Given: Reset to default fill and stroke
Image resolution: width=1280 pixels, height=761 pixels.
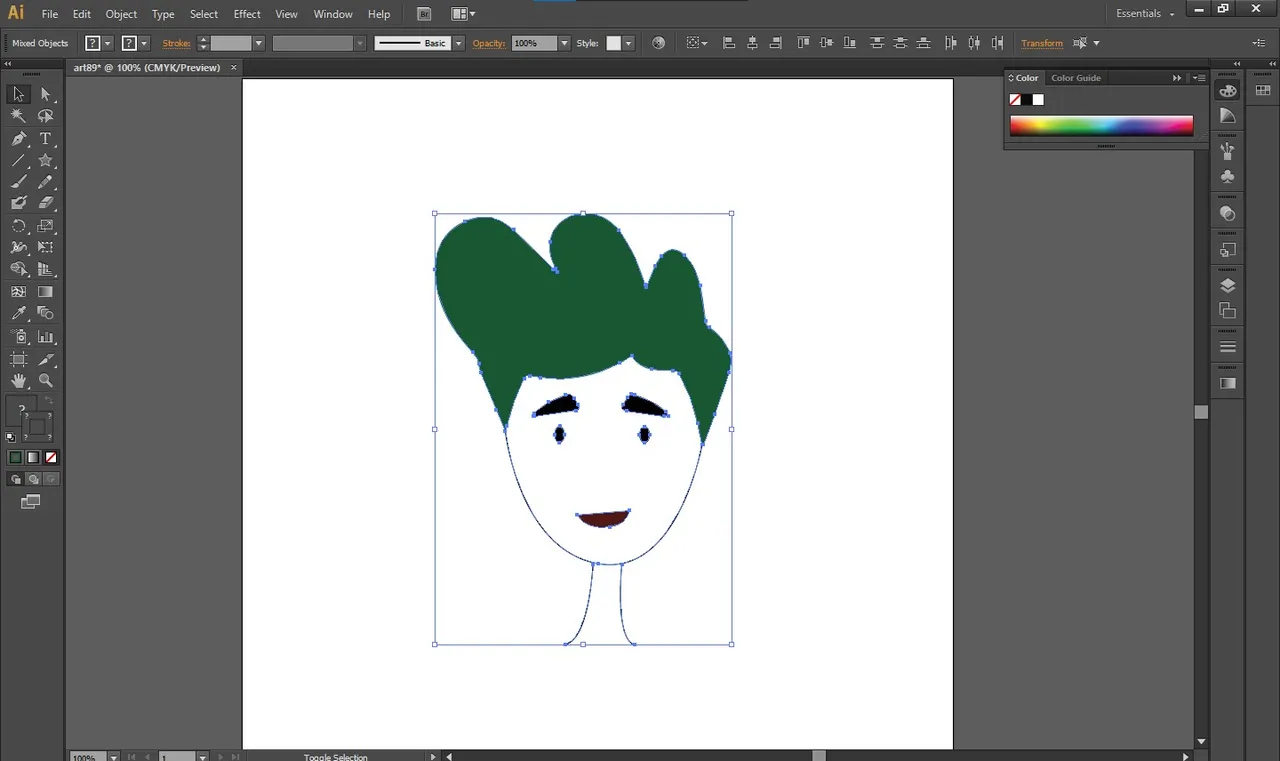Looking at the screenshot, I should pos(11,437).
